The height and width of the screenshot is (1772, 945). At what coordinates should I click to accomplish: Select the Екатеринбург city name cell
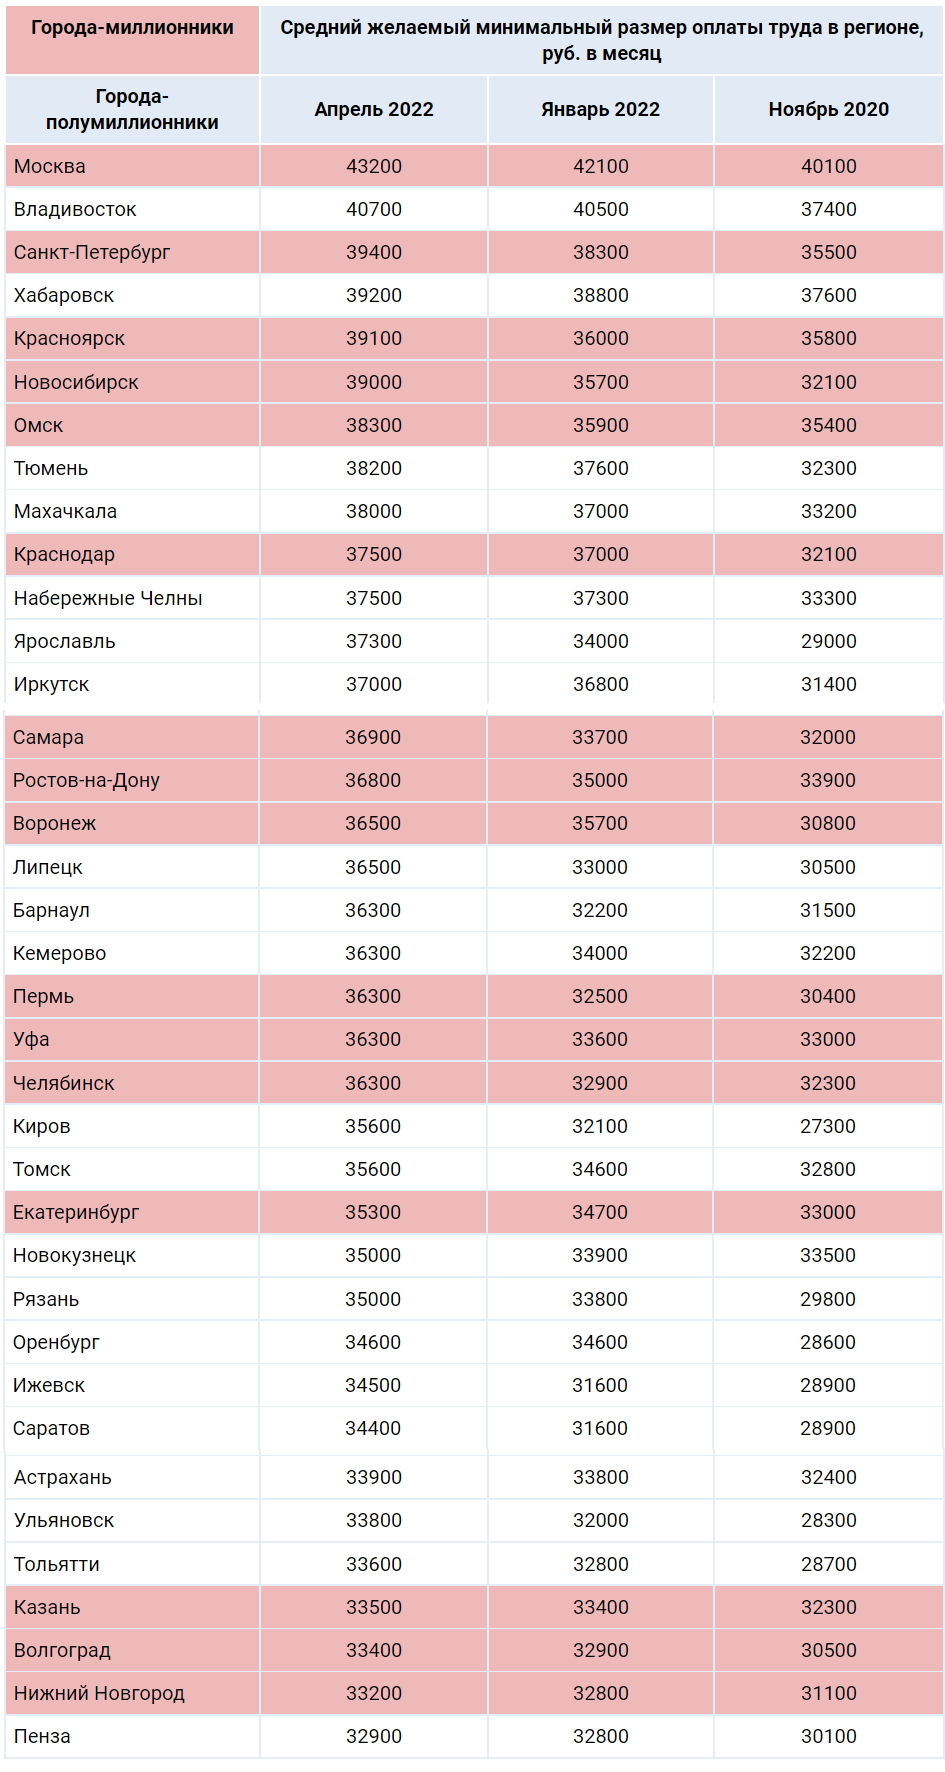pos(76,1213)
